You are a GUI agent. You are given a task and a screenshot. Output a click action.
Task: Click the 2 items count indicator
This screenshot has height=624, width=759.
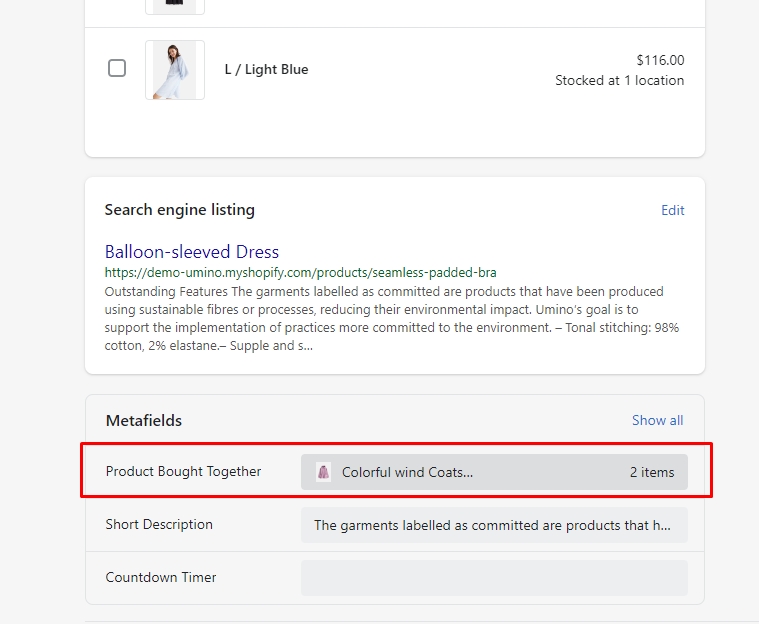tap(651, 472)
